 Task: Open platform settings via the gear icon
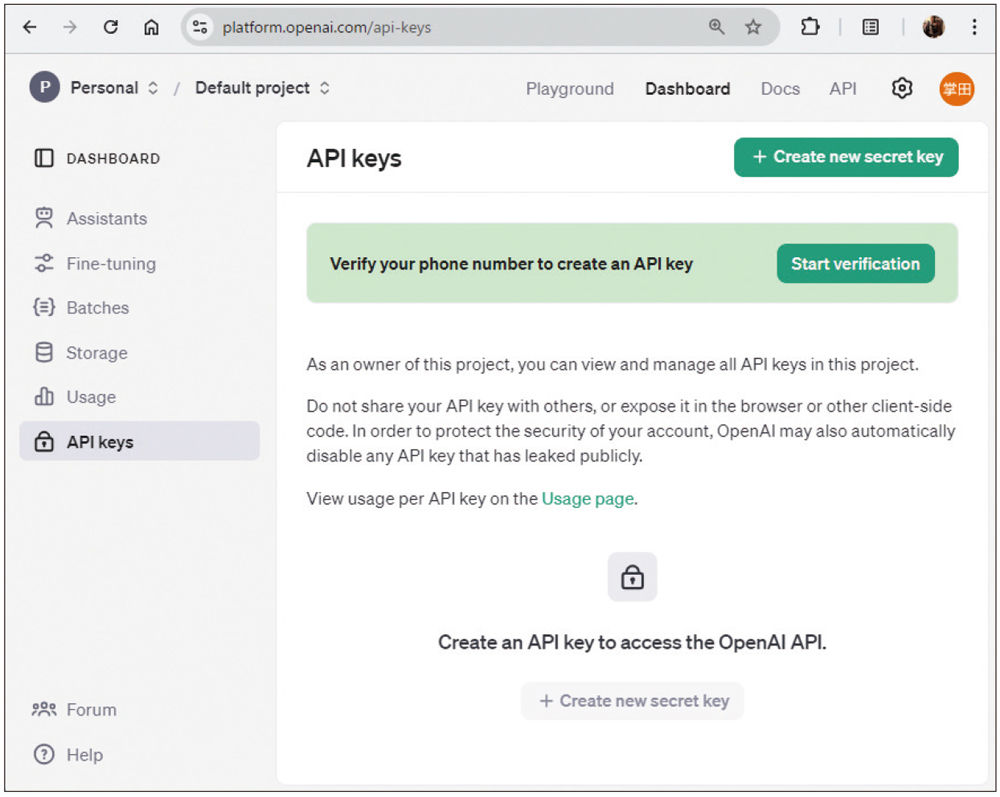point(902,88)
